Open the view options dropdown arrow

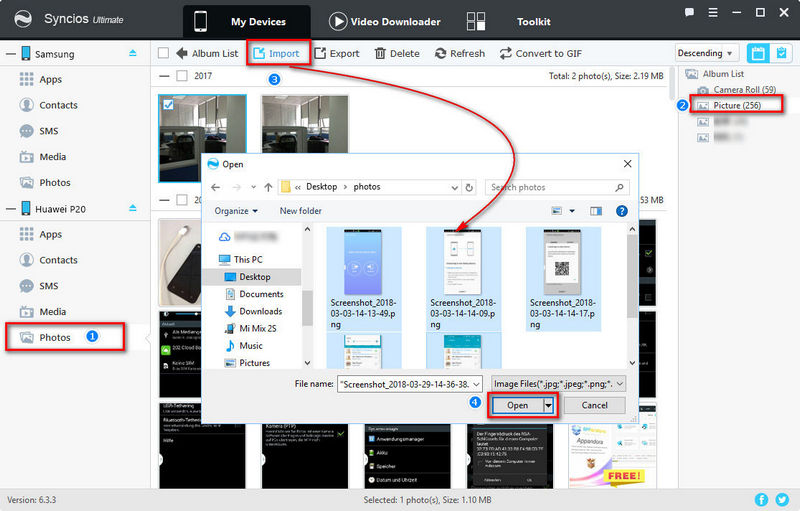coord(572,211)
